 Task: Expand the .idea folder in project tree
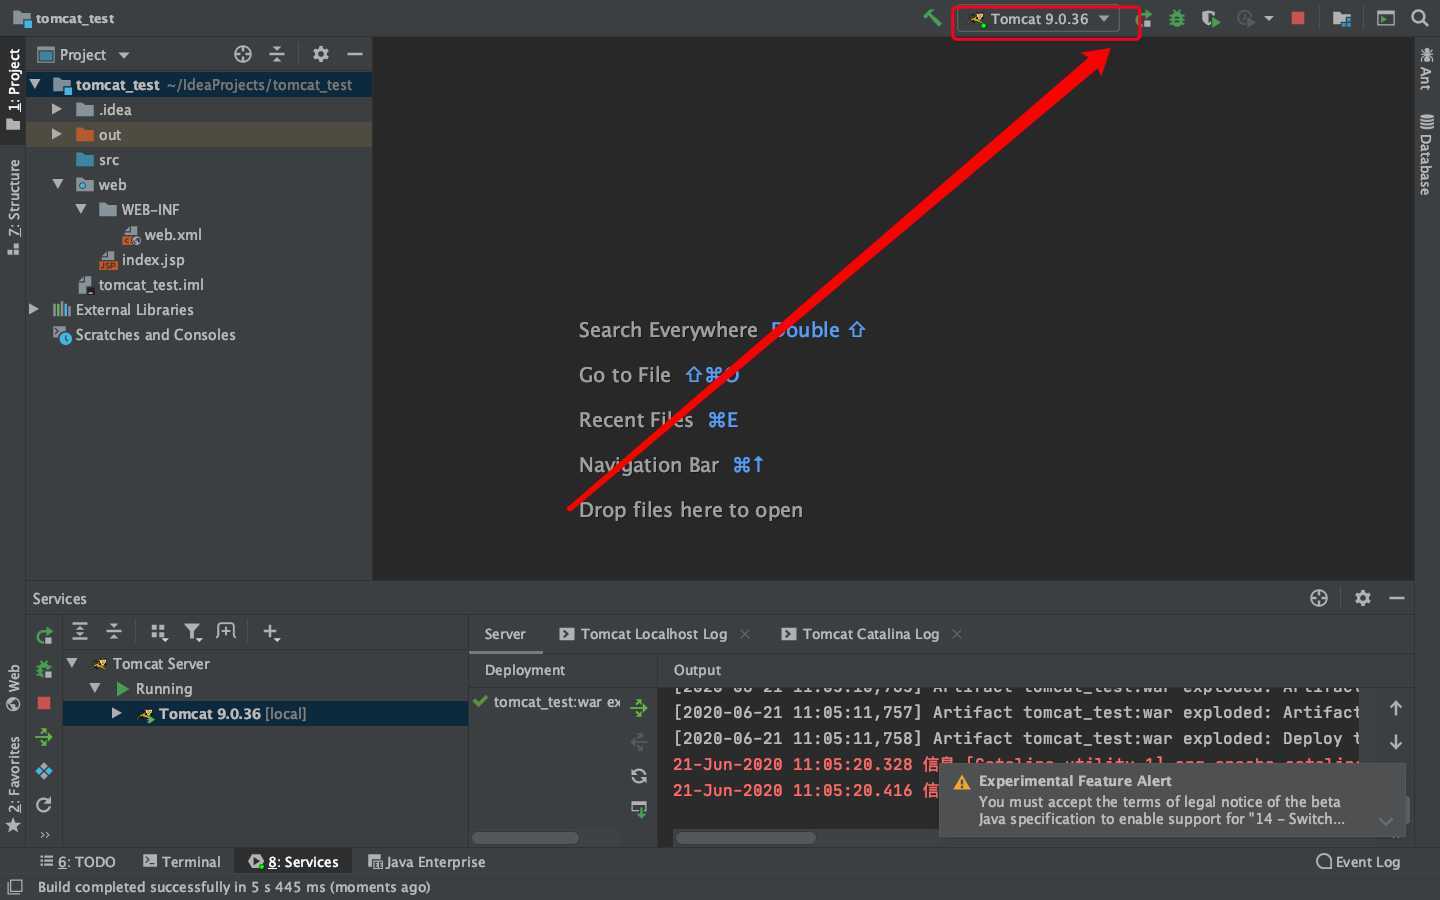pyautogui.click(x=57, y=109)
